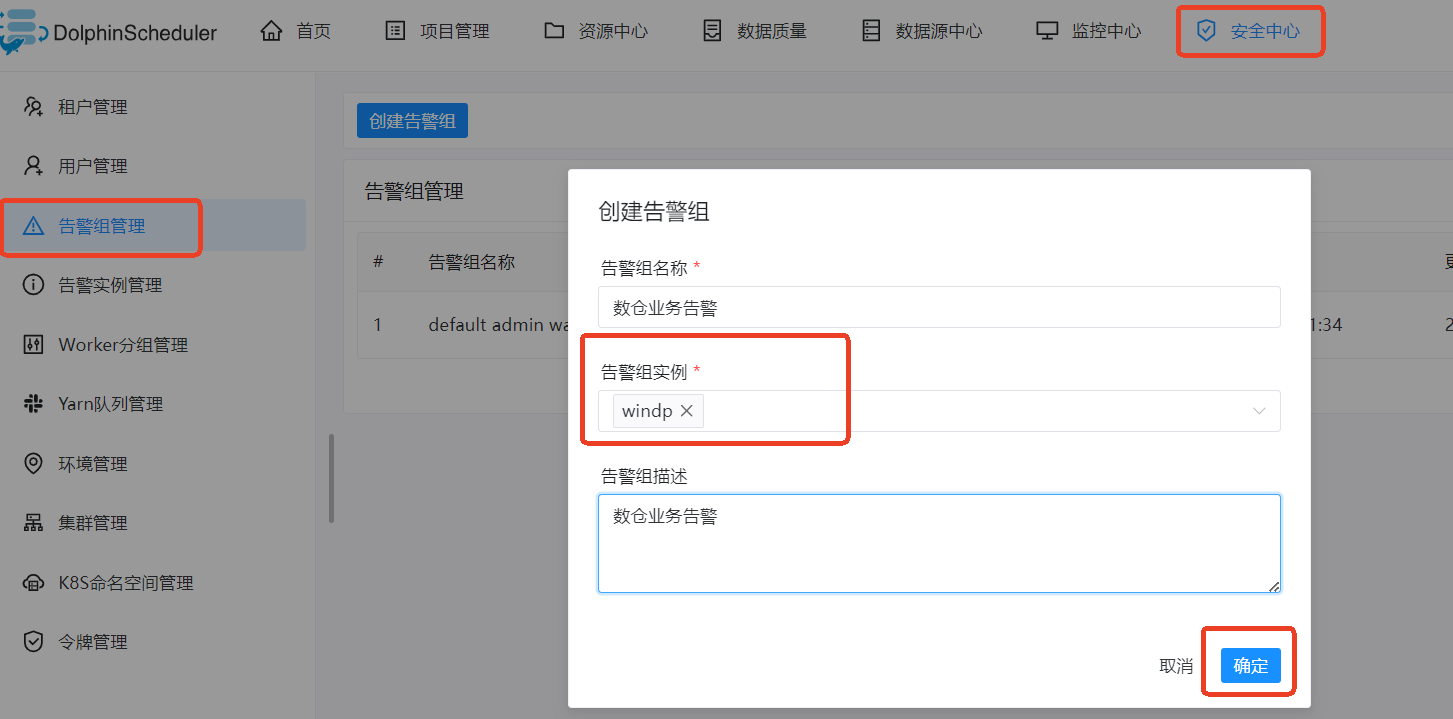
Task: Click the 监控中心 monitor icon
Action: tap(1047, 31)
